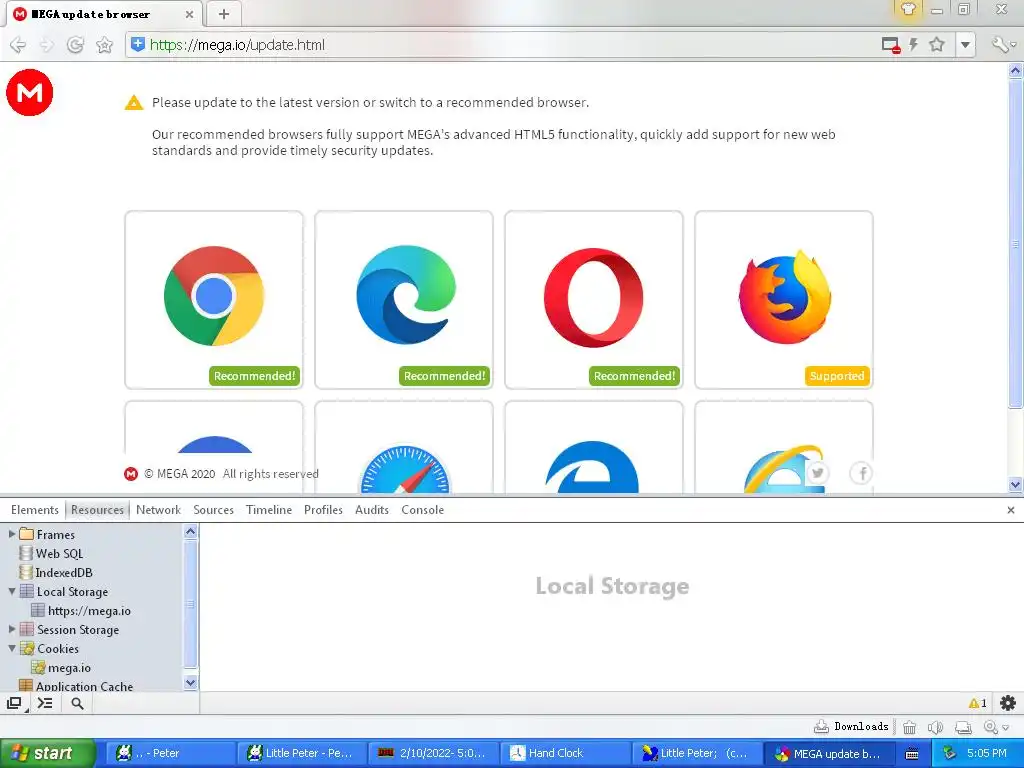Select mega.io under Cookies

click(x=69, y=667)
